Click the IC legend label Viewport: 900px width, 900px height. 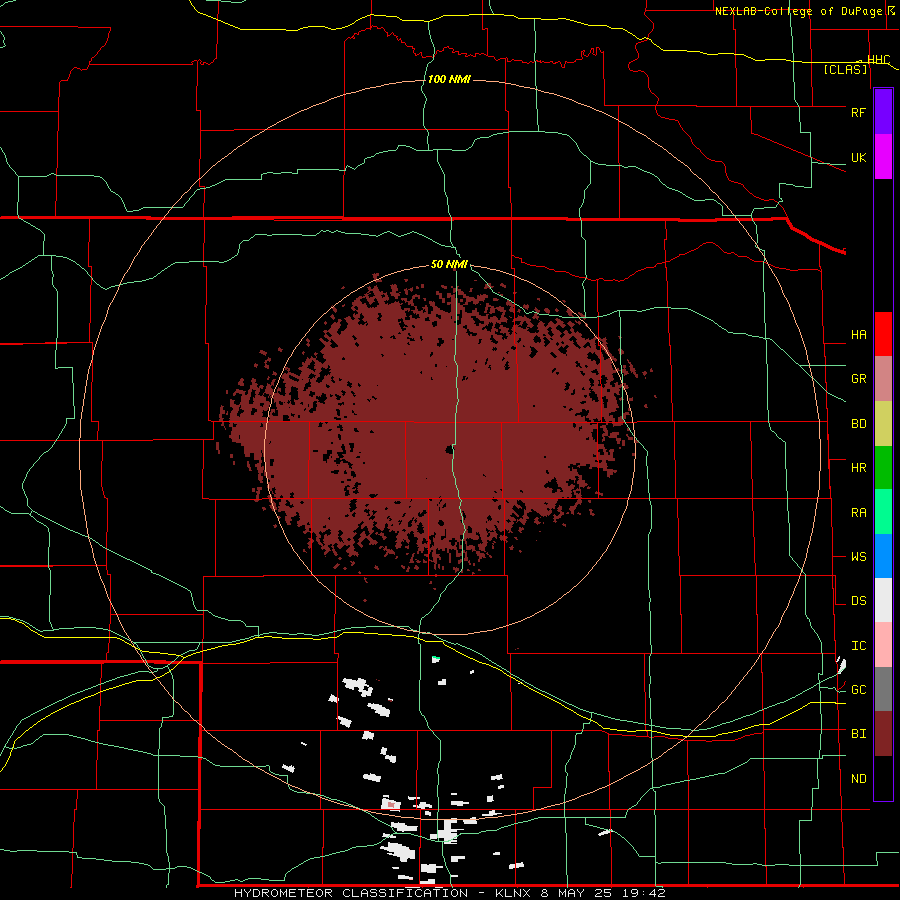pyautogui.click(x=858, y=646)
